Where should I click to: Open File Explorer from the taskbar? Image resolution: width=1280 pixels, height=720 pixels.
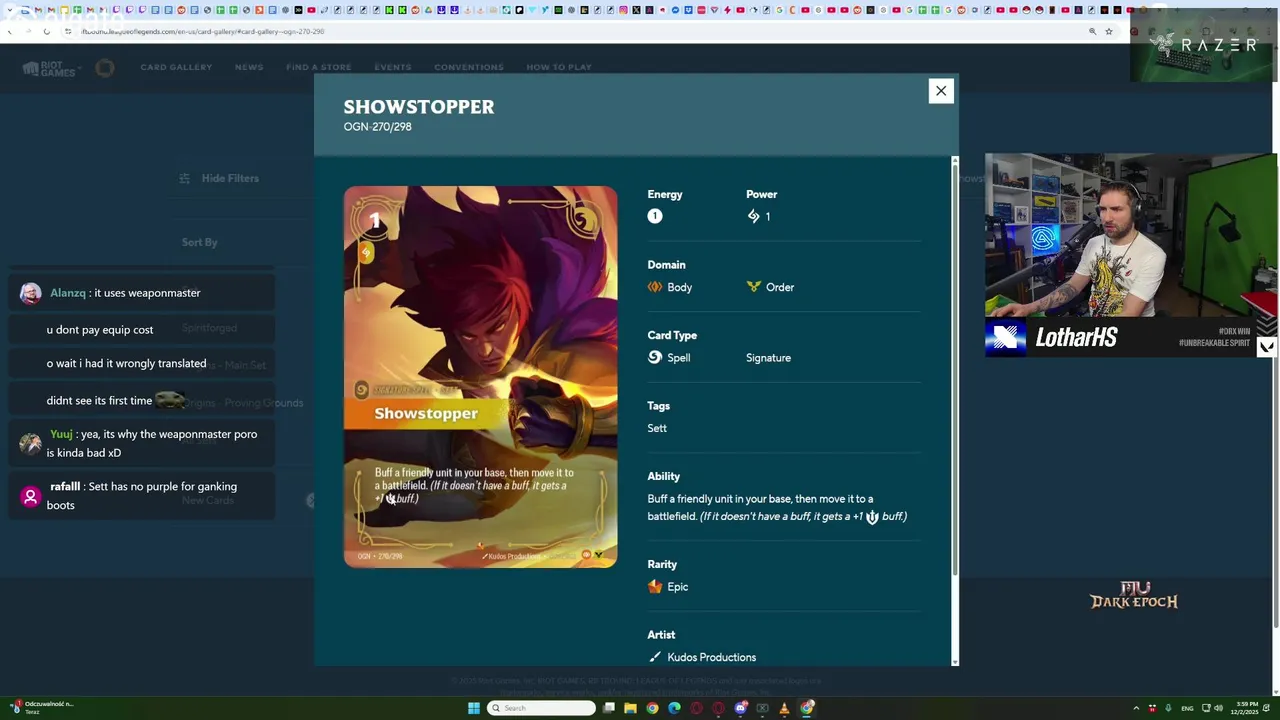click(630, 708)
